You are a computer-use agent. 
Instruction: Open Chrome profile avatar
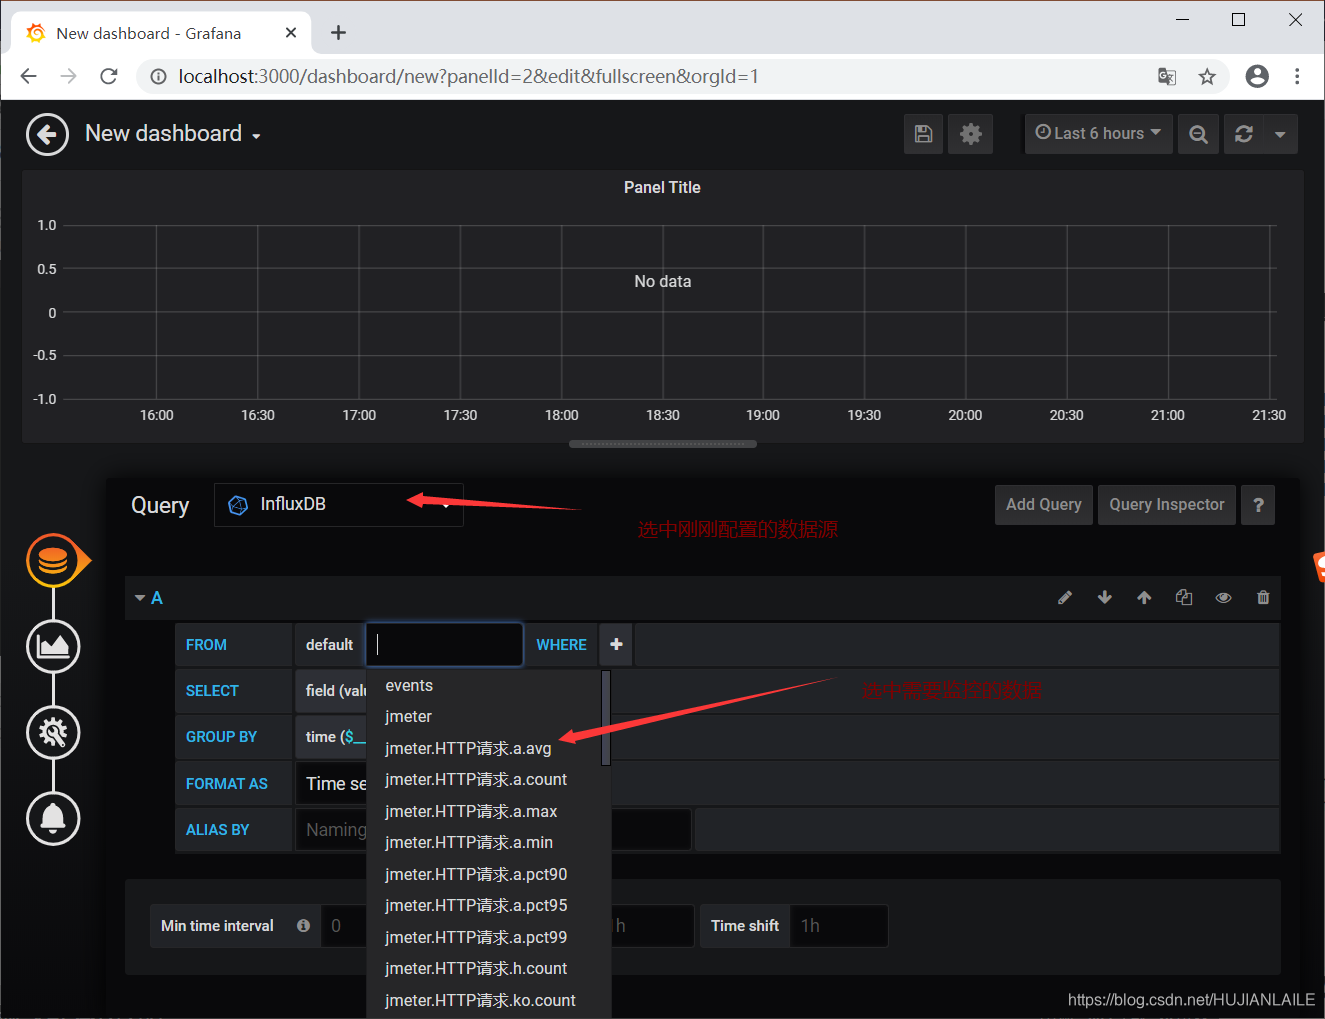click(1257, 76)
